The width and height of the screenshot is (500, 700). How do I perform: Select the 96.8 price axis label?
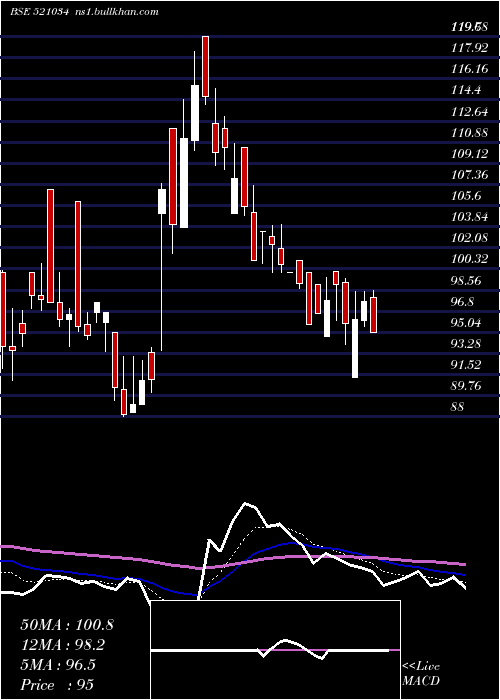coord(462,302)
